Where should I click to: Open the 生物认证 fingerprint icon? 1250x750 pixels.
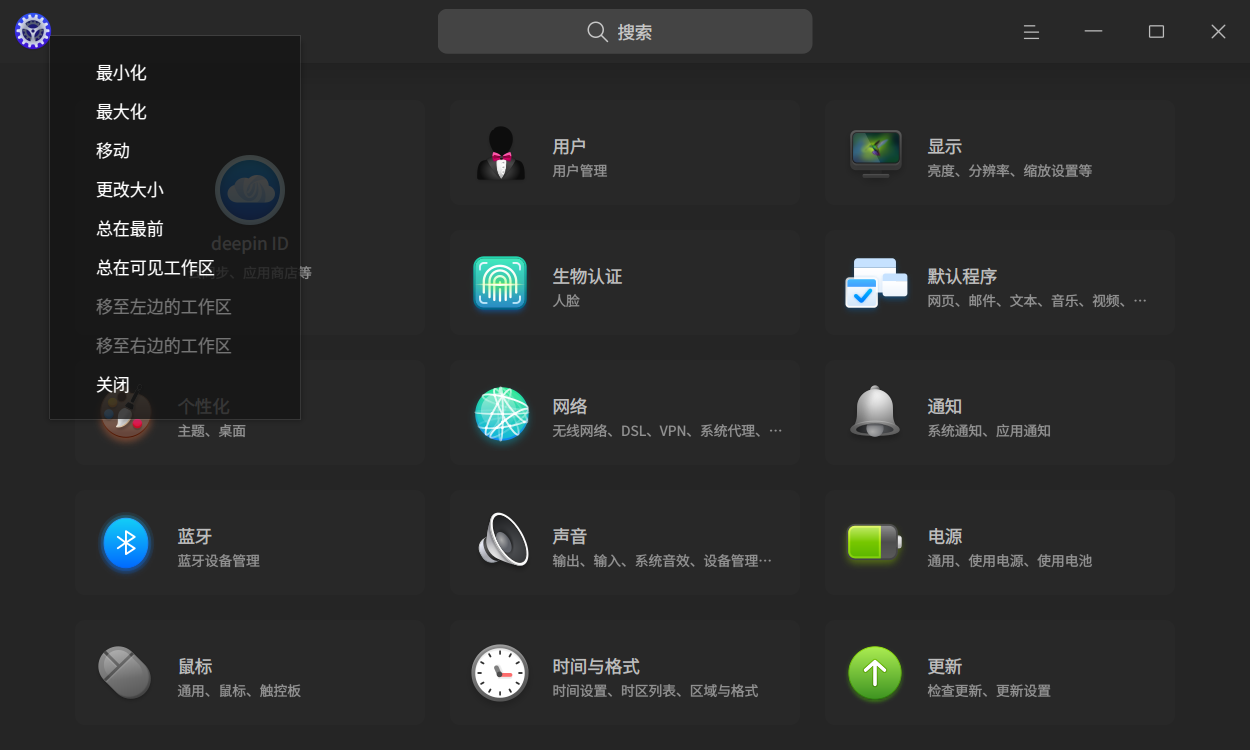[x=500, y=283]
